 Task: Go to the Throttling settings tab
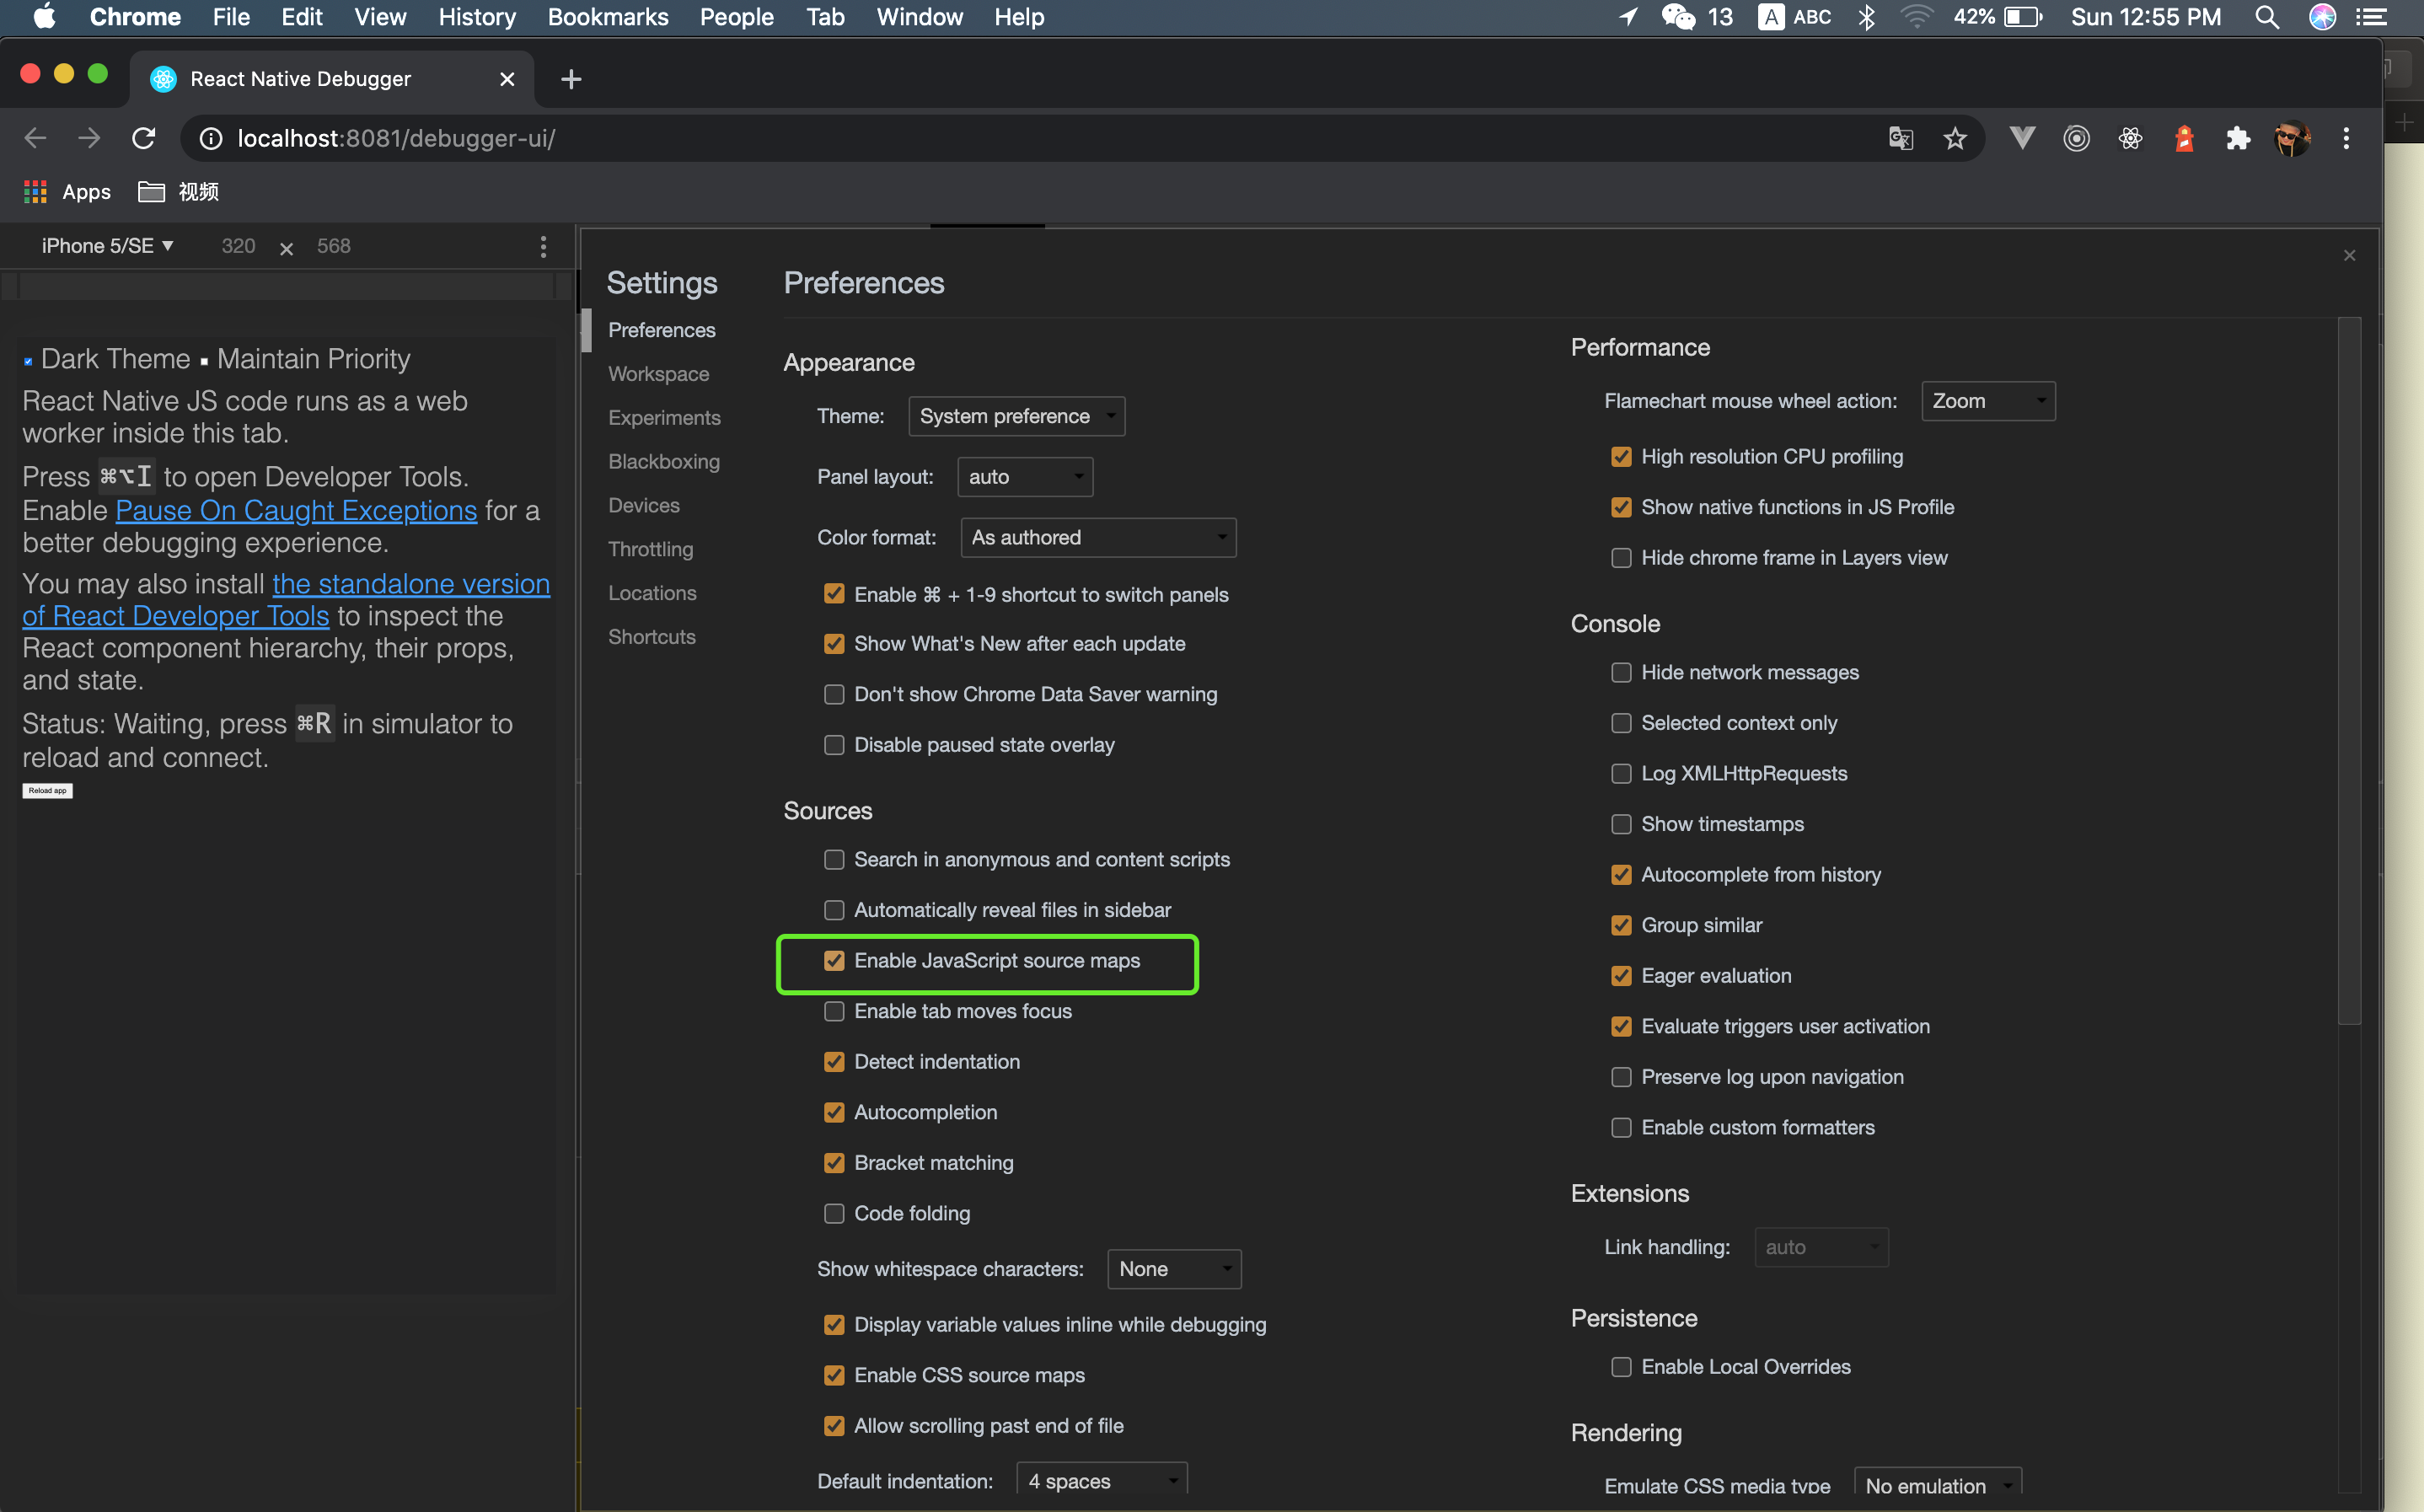coord(650,549)
